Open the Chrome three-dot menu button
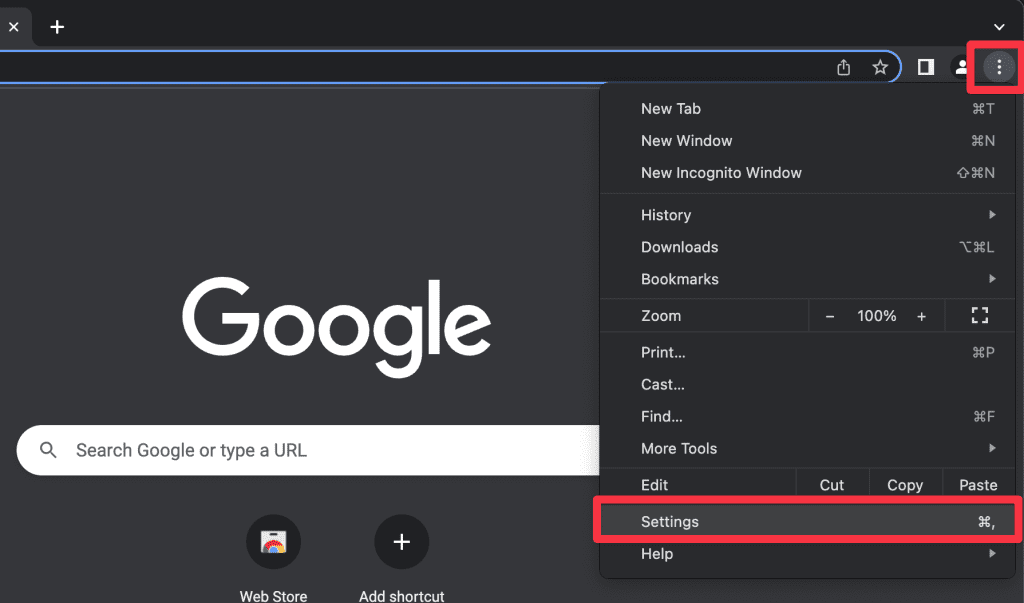The image size is (1024, 603). [999, 67]
